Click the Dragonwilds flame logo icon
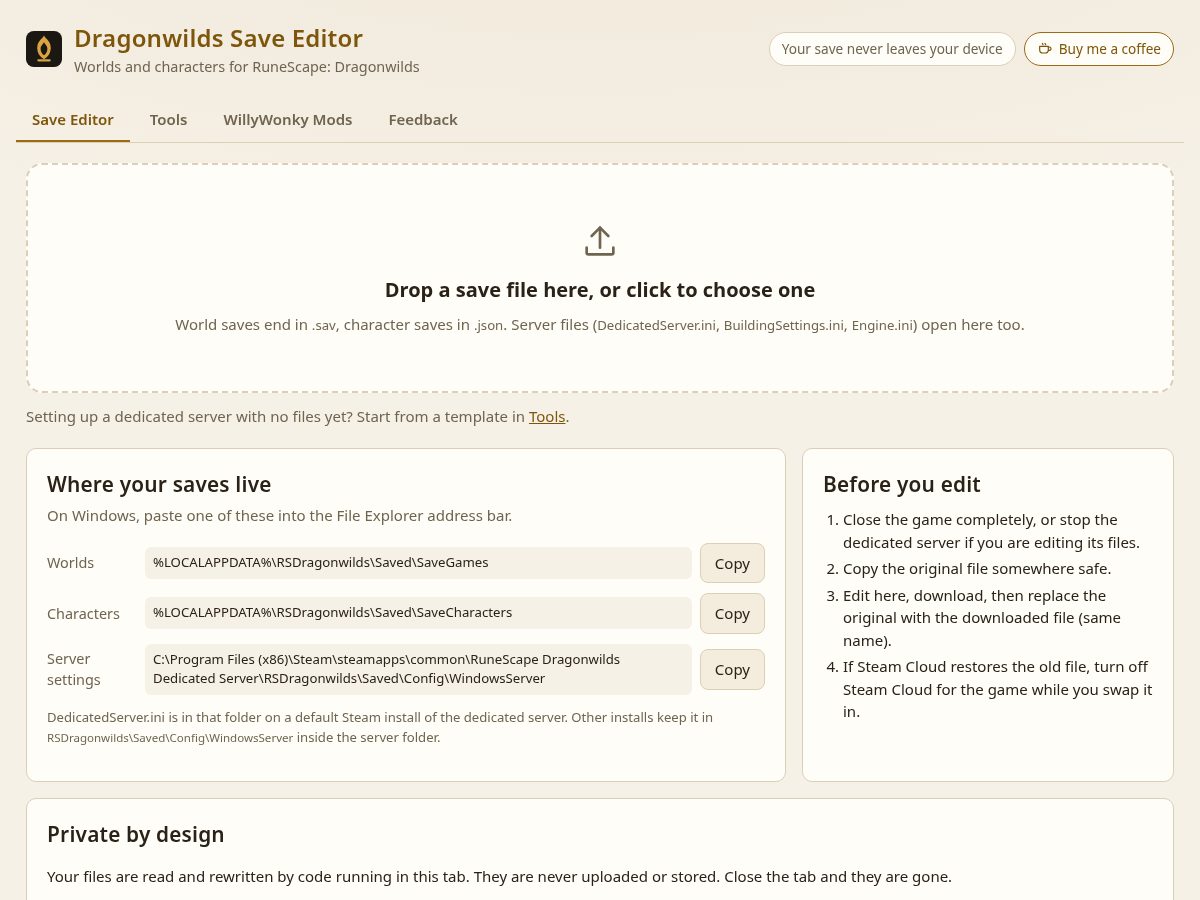 pos(44,49)
